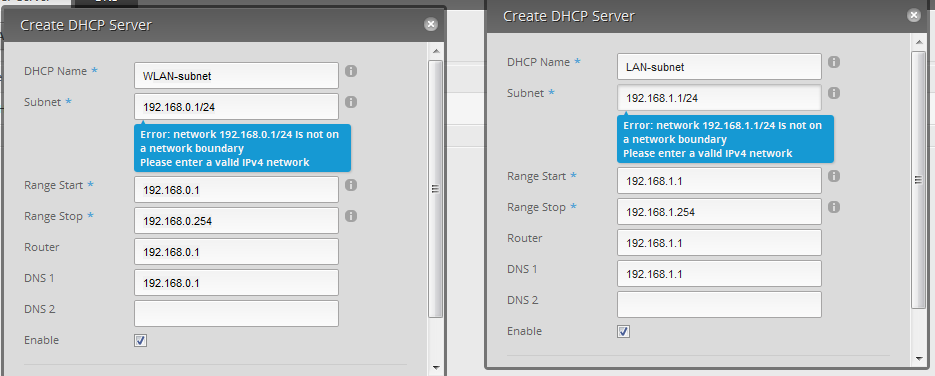Click info icon beside Range Stop 192.168.0.254
The height and width of the screenshot is (376, 935).
click(351, 216)
